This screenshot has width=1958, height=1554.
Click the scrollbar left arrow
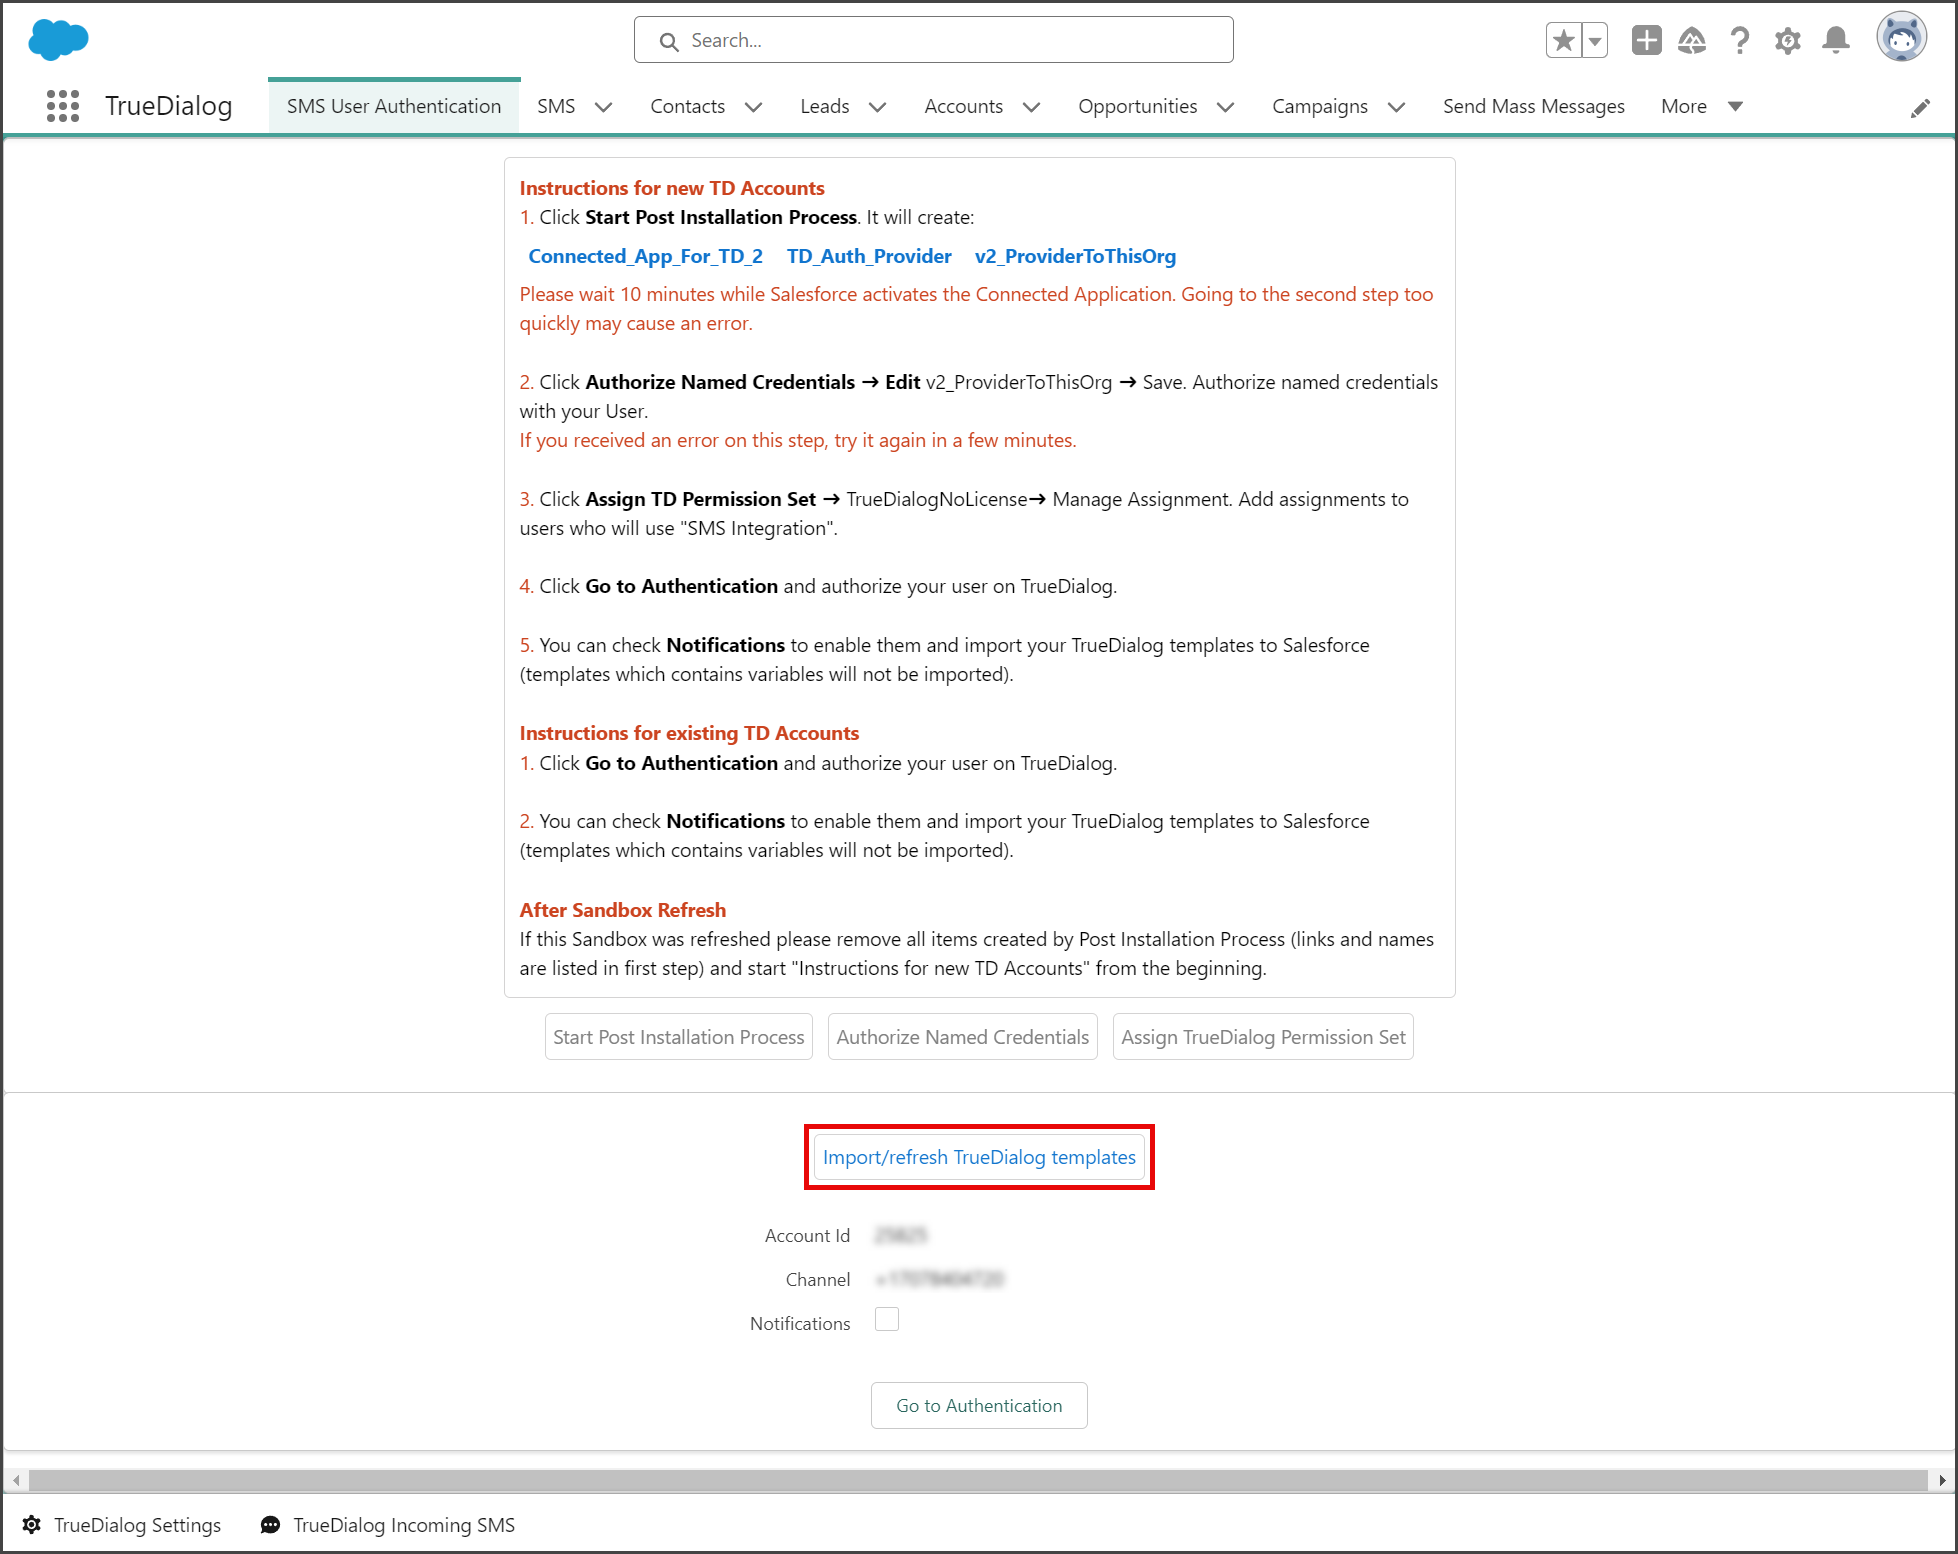(15, 1480)
